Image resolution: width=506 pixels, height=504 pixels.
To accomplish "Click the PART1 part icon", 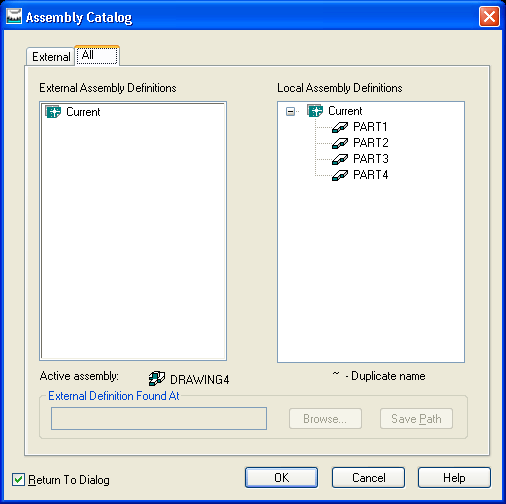I will [x=340, y=127].
